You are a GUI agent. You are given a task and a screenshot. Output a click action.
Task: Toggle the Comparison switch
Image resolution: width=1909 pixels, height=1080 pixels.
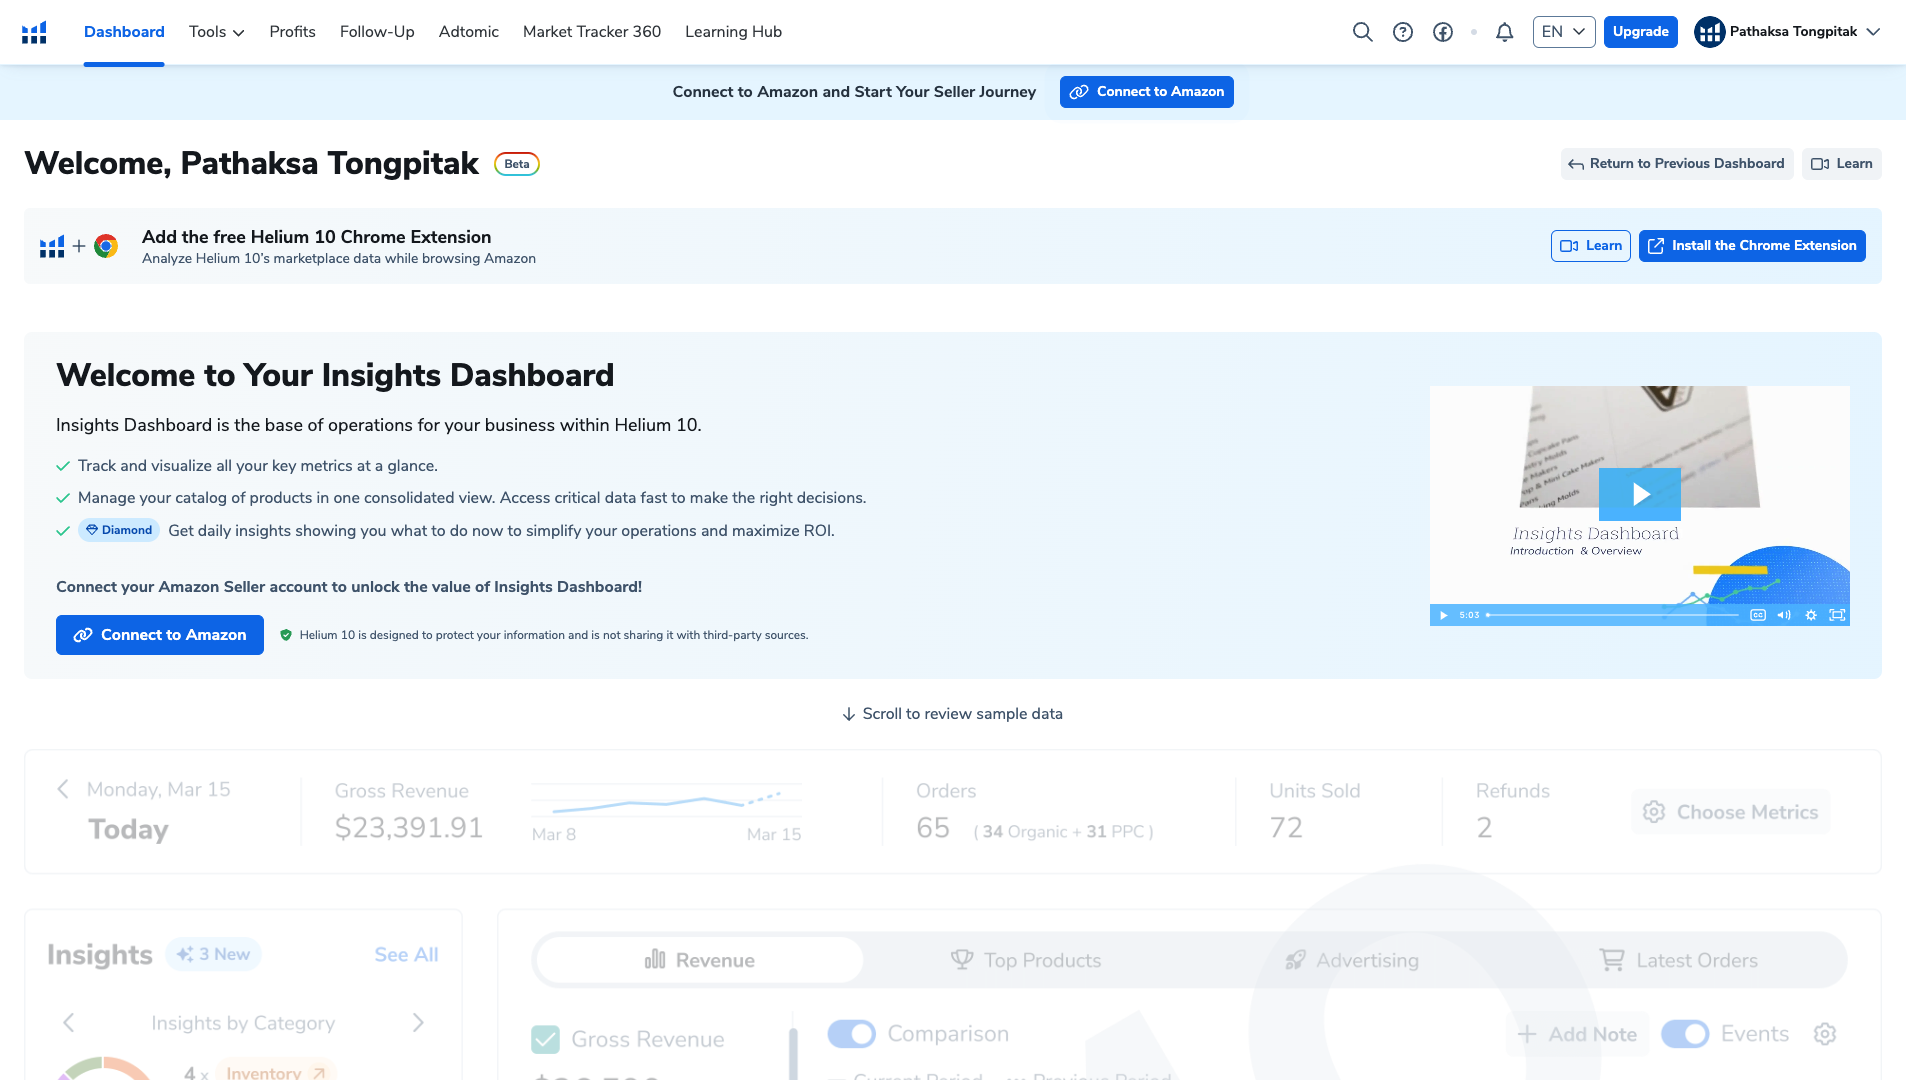851,1033
